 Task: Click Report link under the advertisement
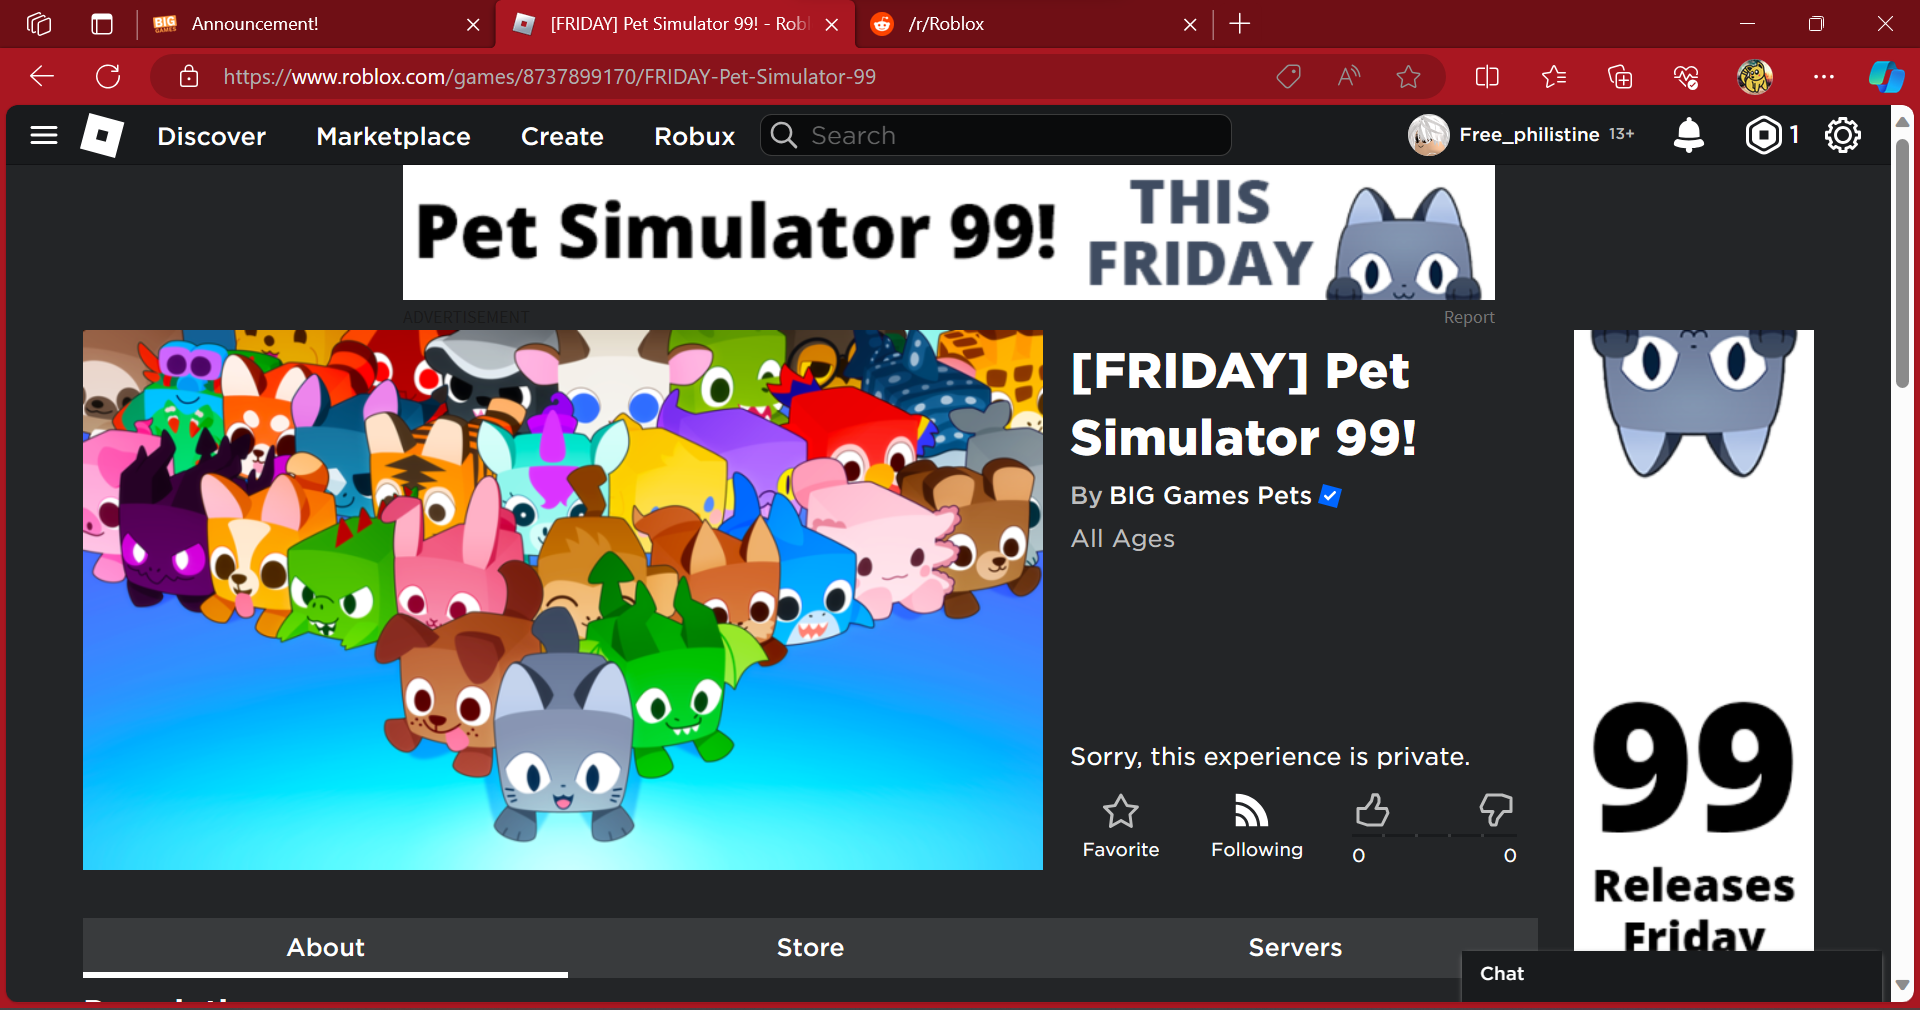(1469, 317)
